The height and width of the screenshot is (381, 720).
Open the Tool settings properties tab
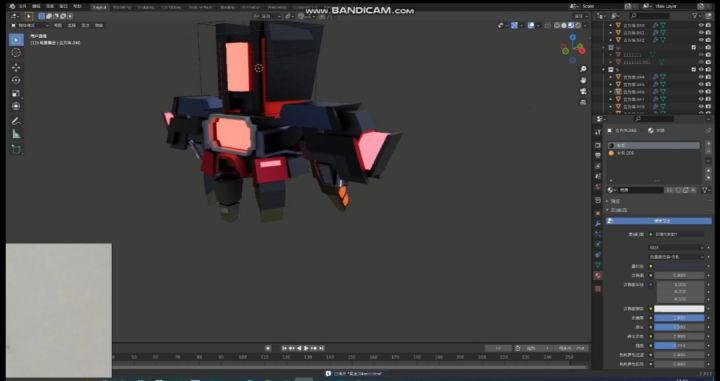597,132
